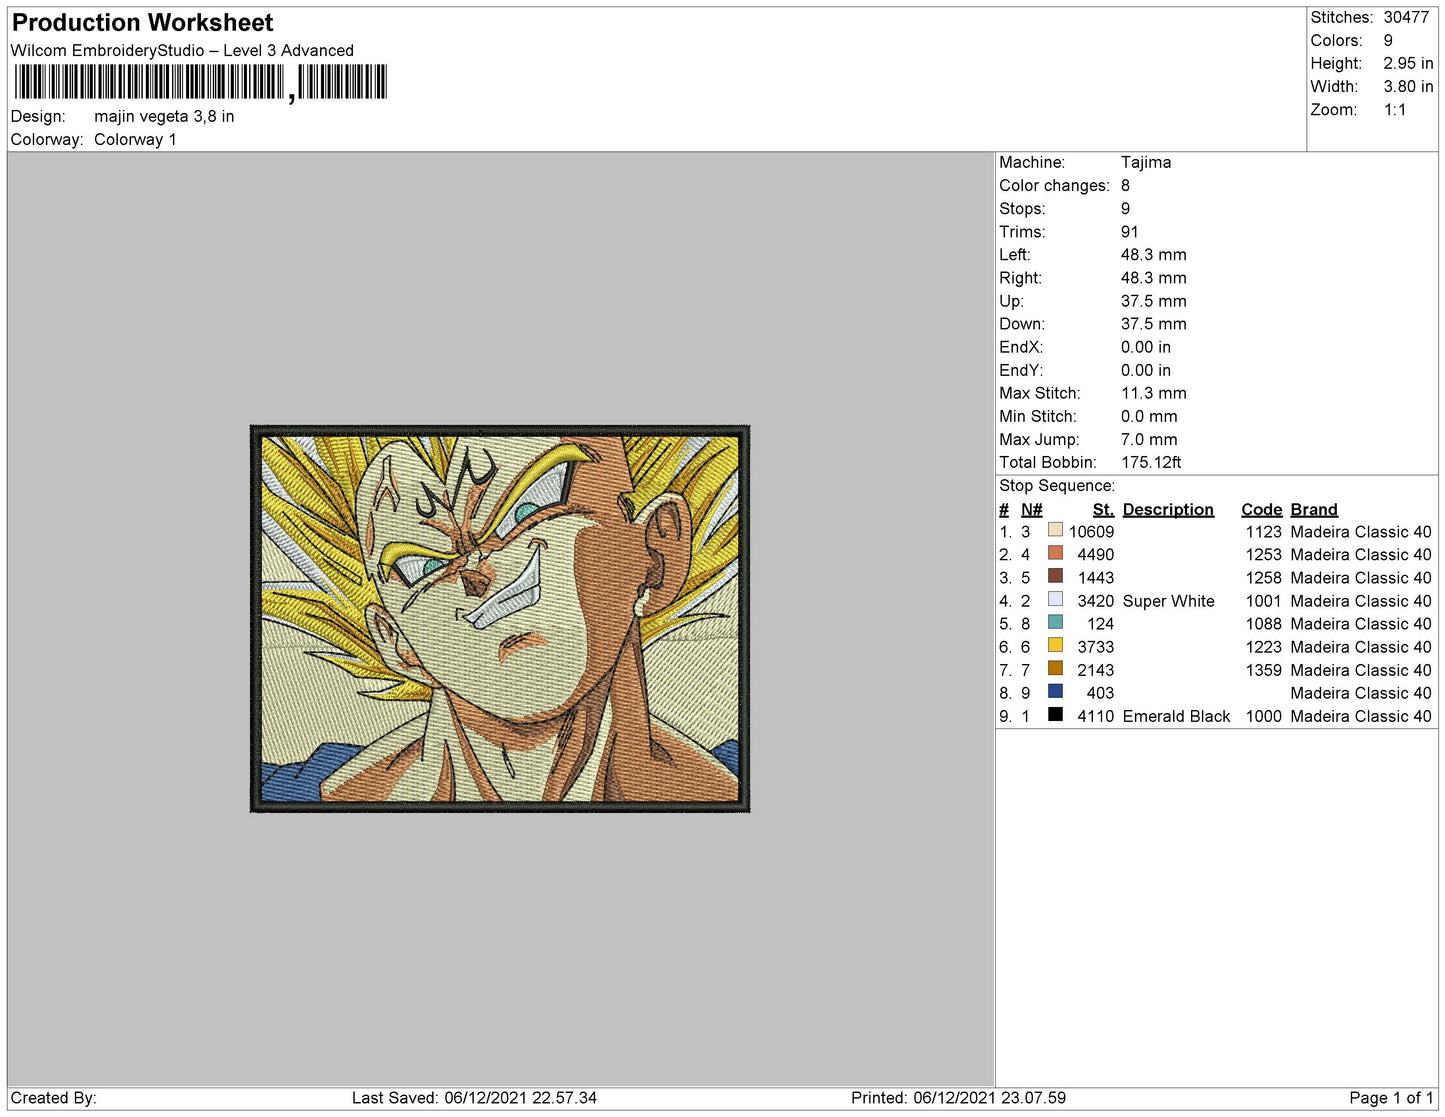Select the Emerald Black color swatch
The width and height of the screenshot is (1445, 1117).
pos(1055,714)
